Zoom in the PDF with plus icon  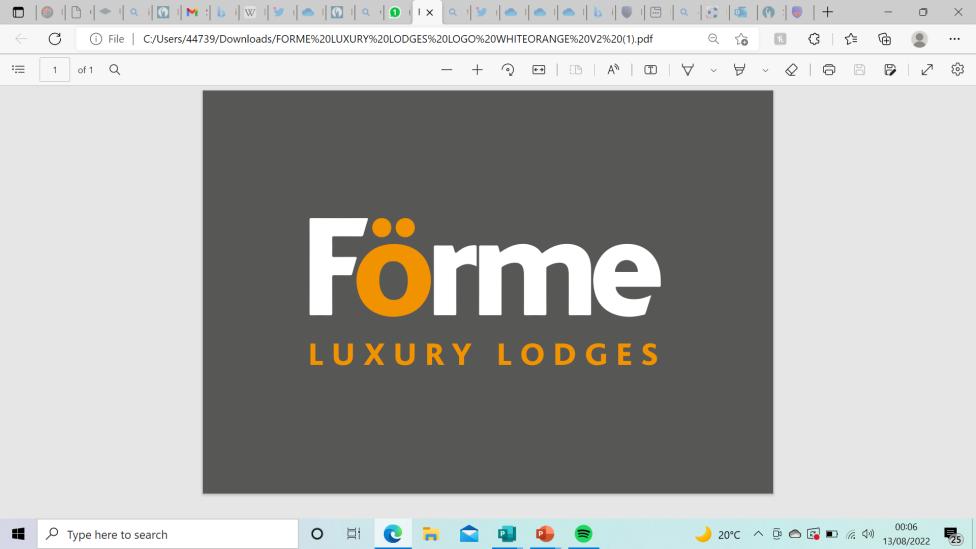[x=477, y=70]
